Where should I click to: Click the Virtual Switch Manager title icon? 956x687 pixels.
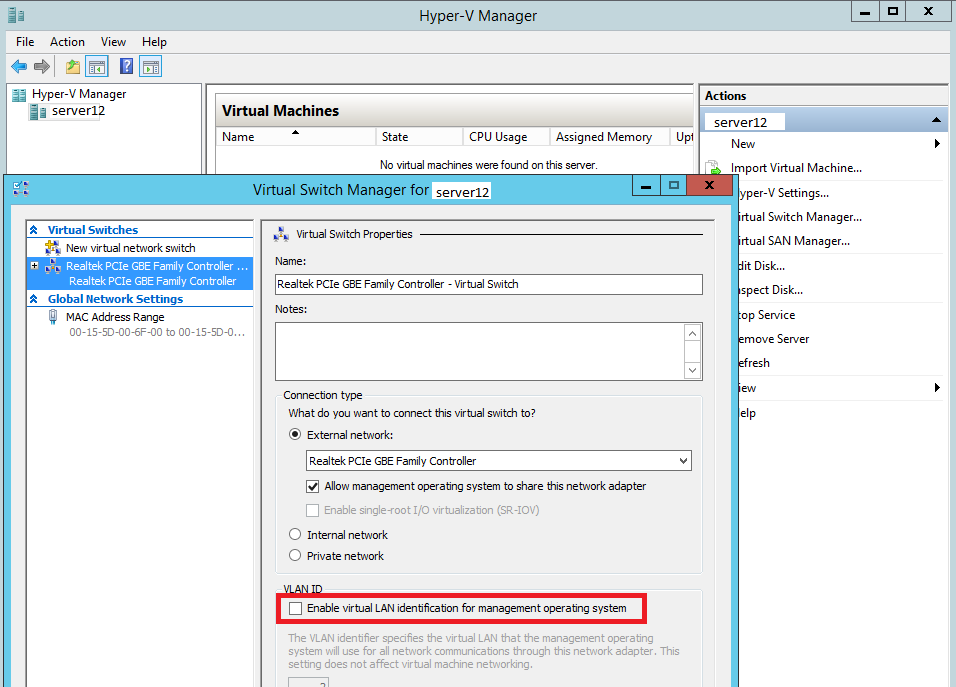click(x=21, y=189)
